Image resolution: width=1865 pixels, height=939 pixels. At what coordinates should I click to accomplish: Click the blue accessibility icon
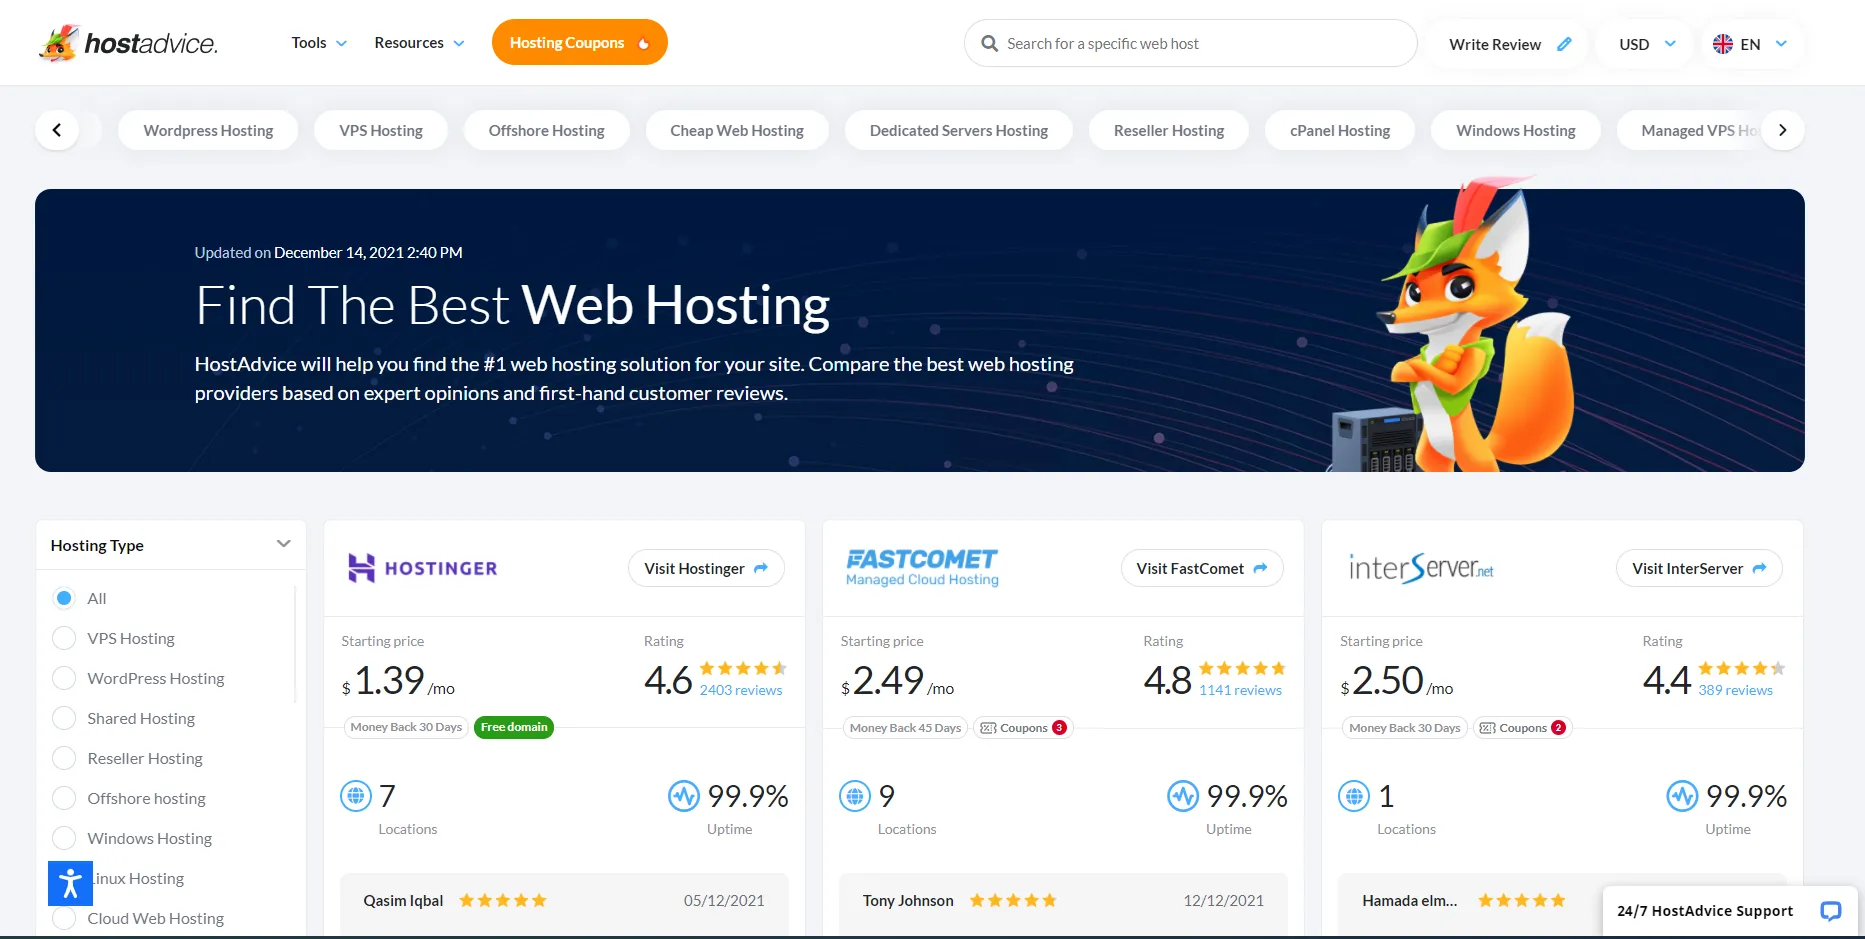[69, 883]
